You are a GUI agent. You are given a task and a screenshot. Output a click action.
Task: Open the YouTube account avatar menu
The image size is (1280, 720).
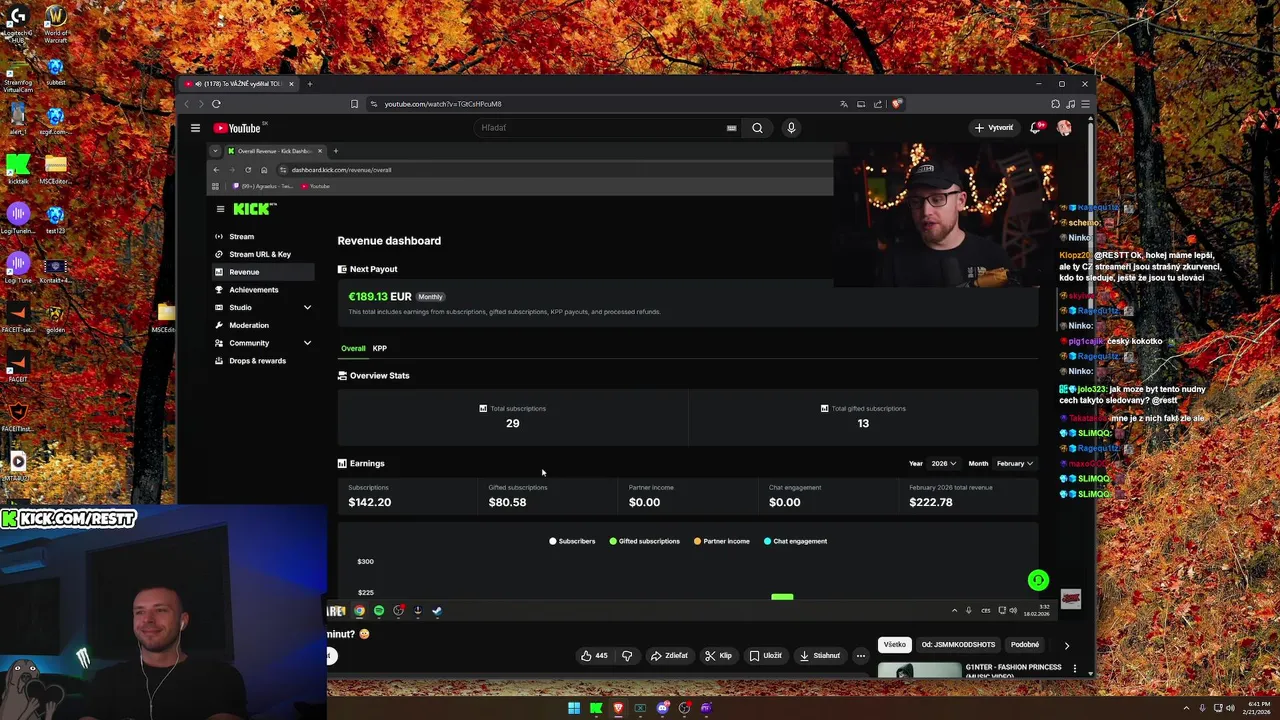1064,128
